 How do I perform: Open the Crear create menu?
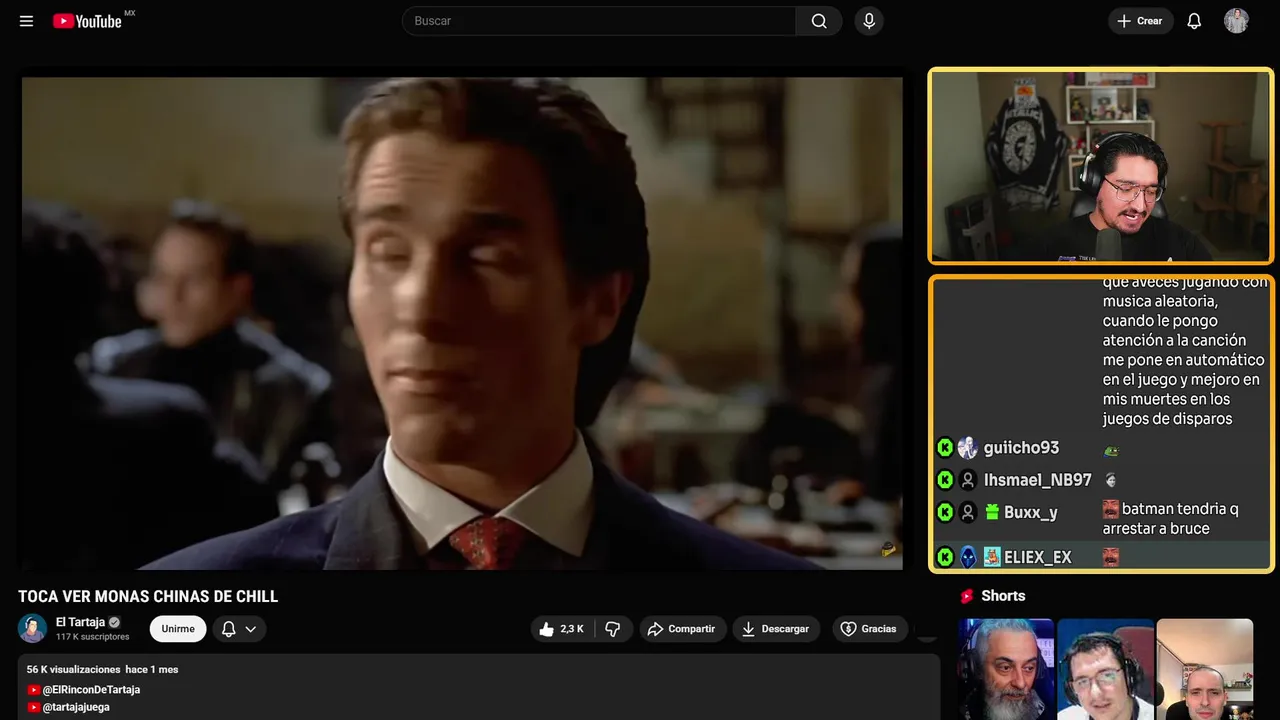(x=1140, y=21)
